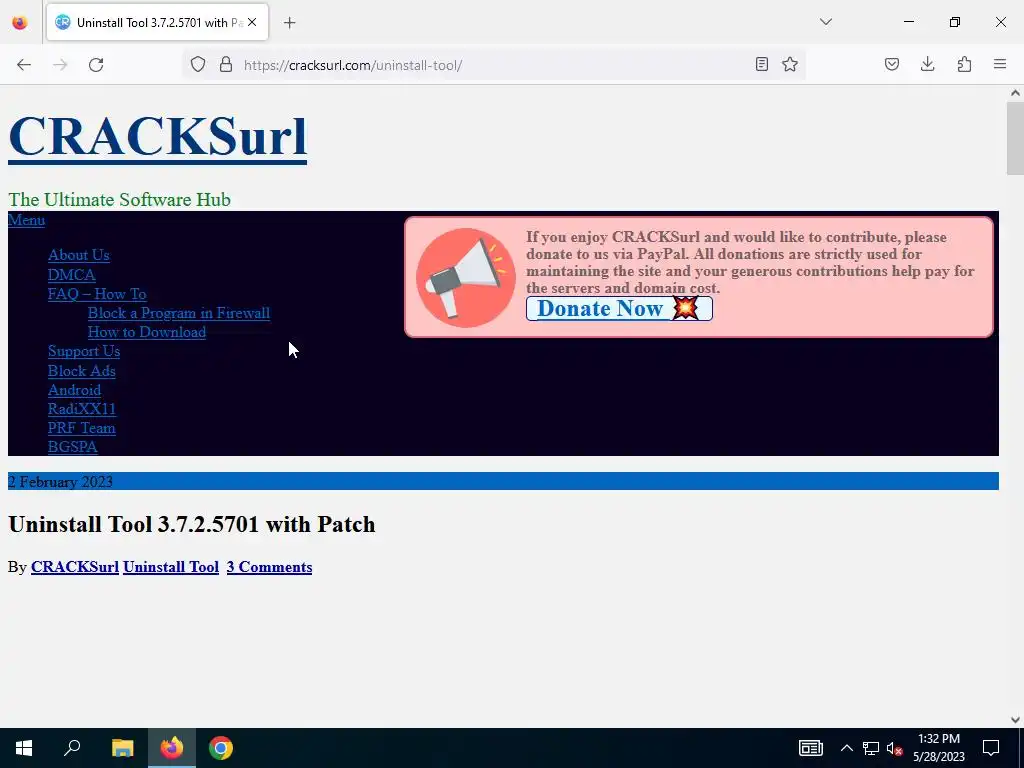Click the muted volume tray icon
This screenshot has height=768, width=1024.
click(x=894, y=748)
